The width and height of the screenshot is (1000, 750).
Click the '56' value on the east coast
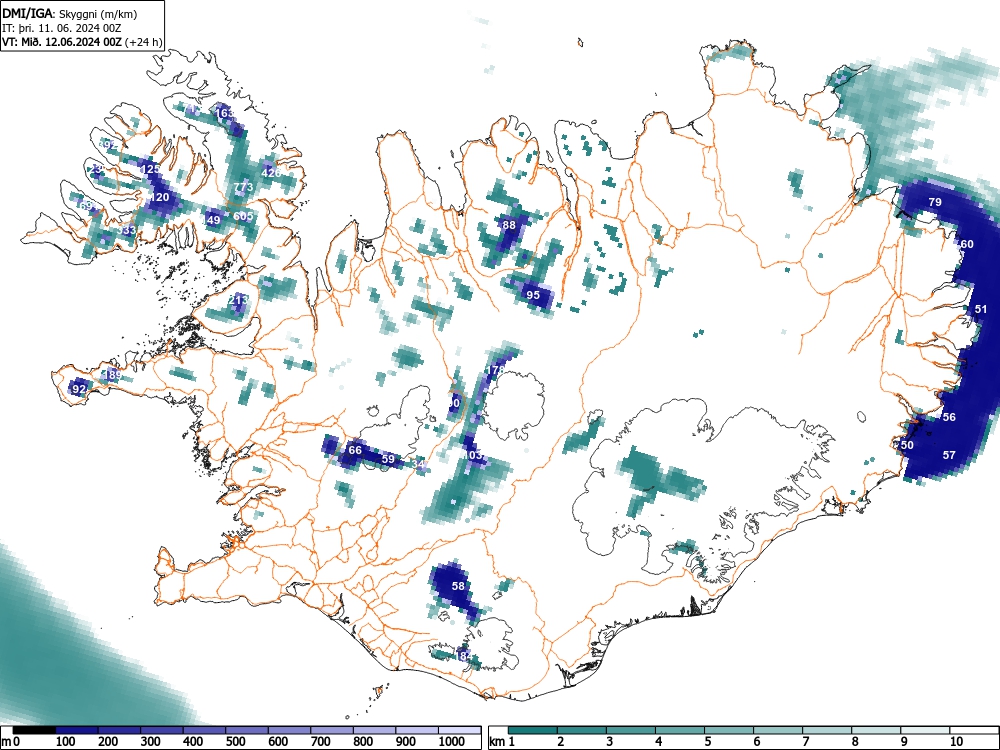click(x=949, y=417)
